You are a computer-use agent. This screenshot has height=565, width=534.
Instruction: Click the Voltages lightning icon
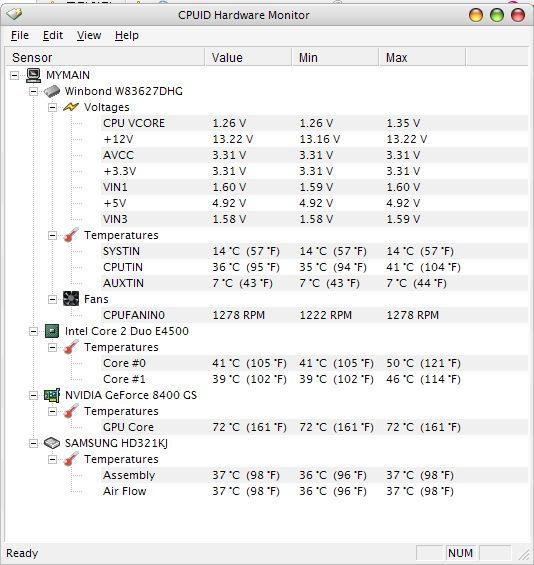pyautogui.click(x=71, y=107)
